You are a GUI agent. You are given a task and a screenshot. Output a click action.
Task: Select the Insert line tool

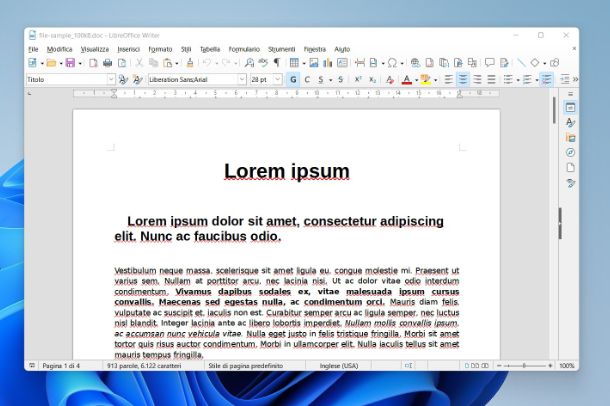(521, 63)
